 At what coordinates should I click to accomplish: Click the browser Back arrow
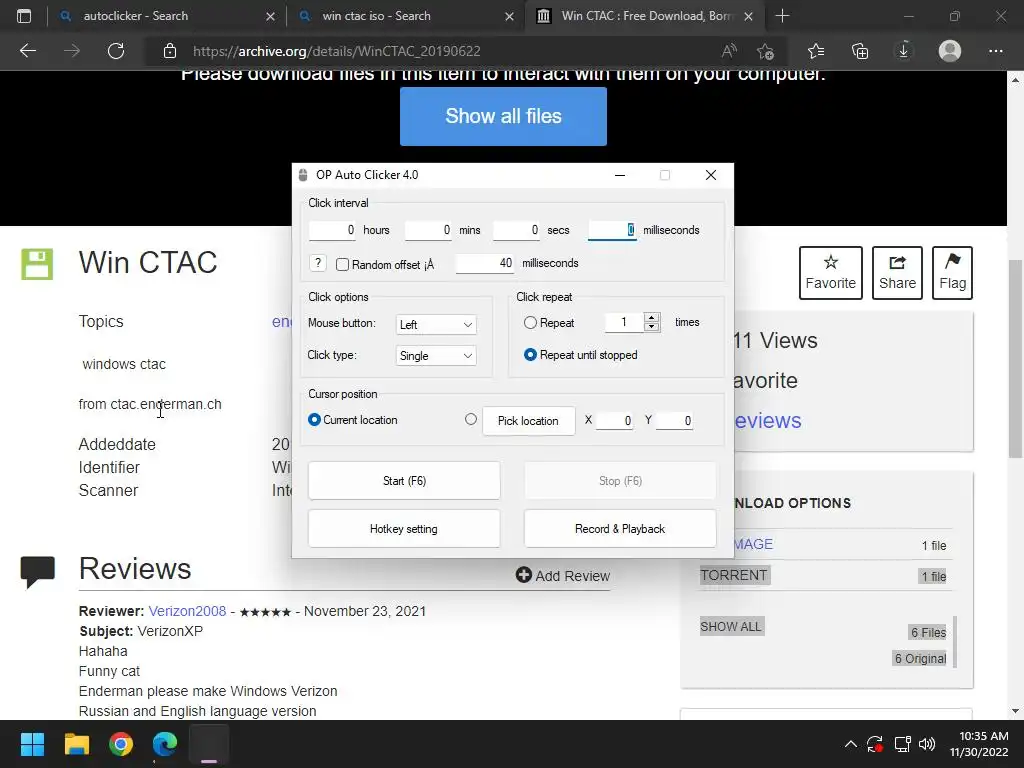[x=27, y=51]
